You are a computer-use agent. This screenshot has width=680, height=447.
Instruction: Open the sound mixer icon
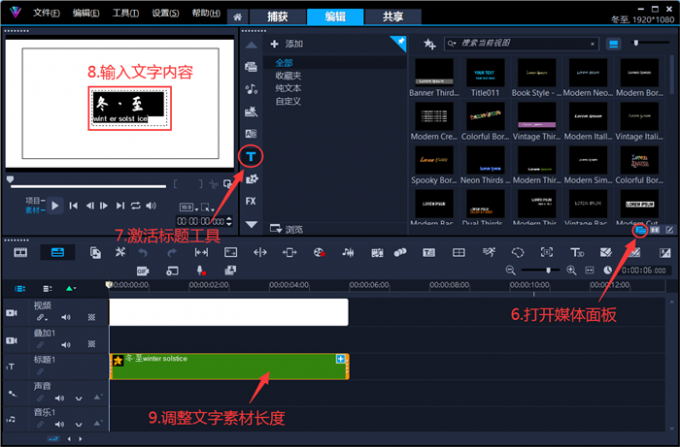tap(348, 252)
